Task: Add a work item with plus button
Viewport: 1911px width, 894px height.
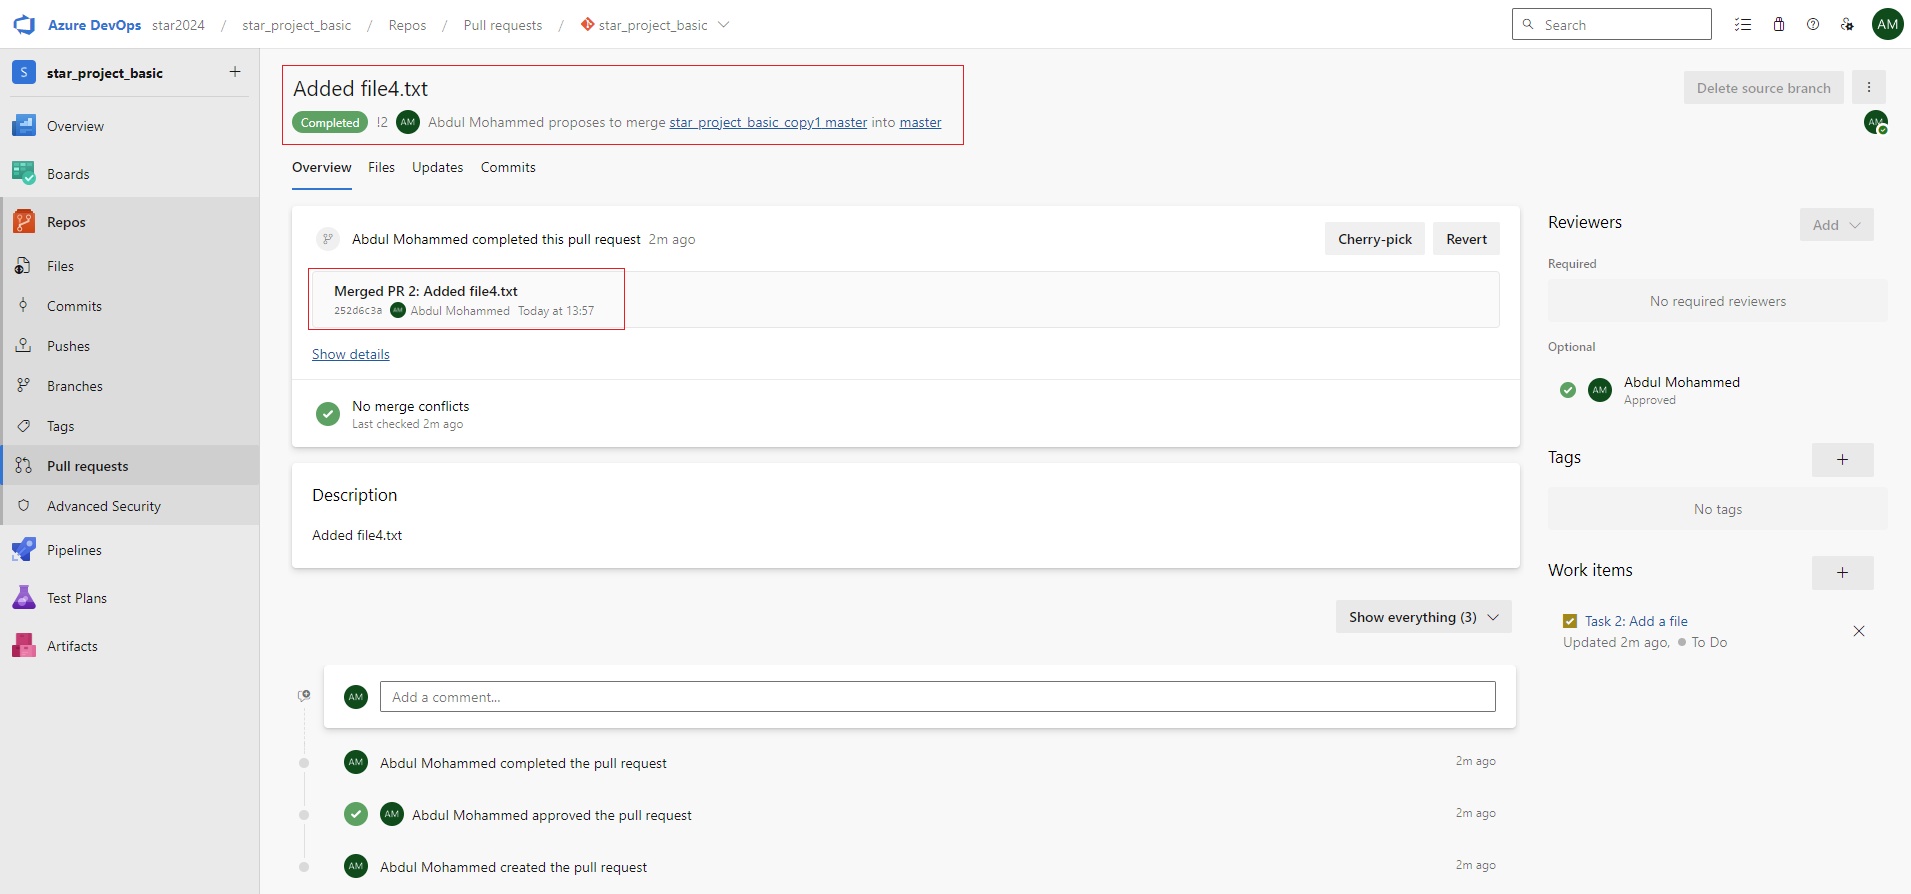Action: tap(1843, 573)
